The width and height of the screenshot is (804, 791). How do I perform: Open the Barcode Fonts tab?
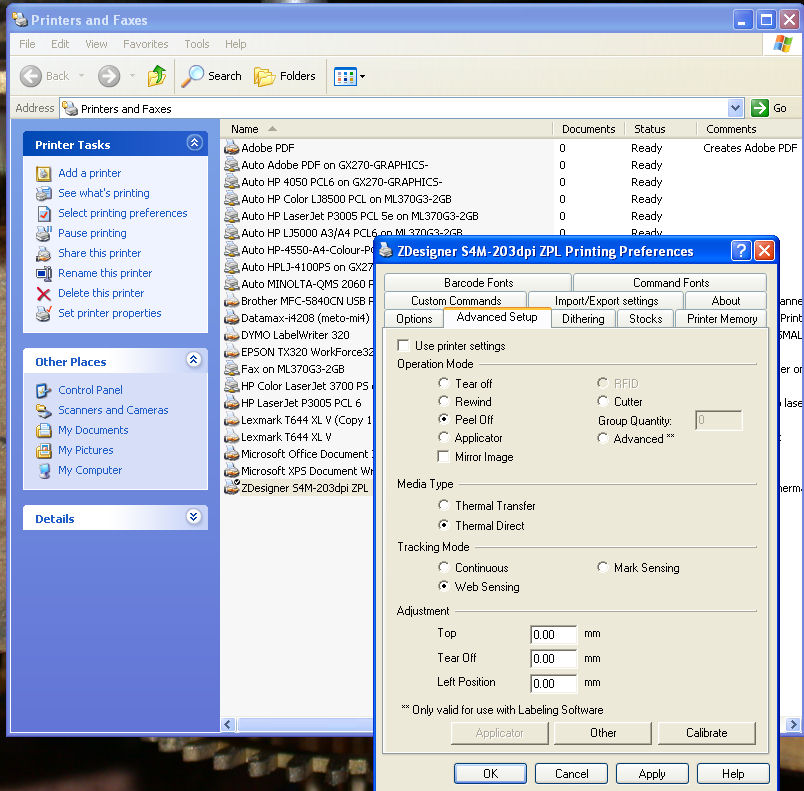point(478,282)
